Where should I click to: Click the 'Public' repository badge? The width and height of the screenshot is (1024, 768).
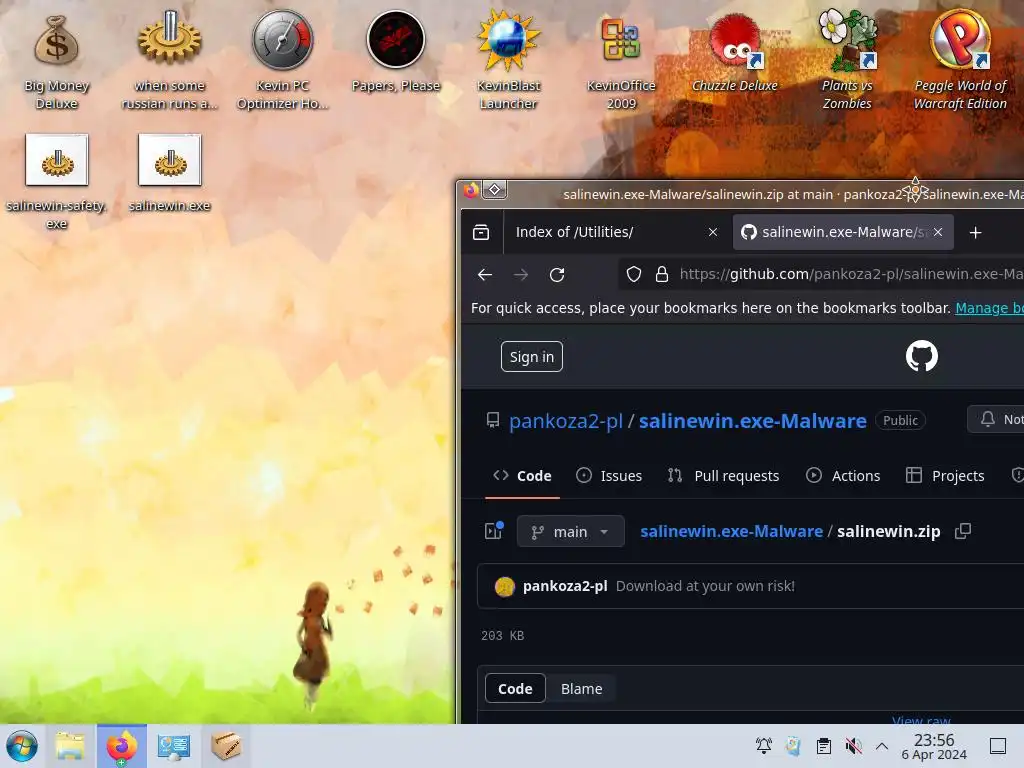900,421
